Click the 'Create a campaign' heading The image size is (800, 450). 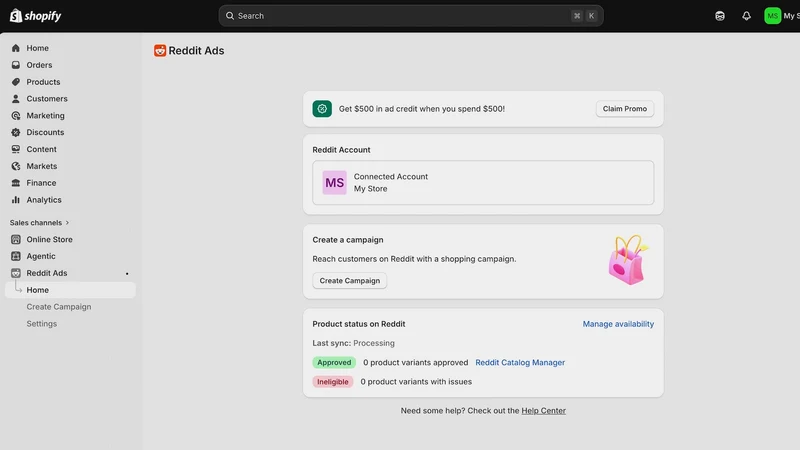tap(348, 240)
